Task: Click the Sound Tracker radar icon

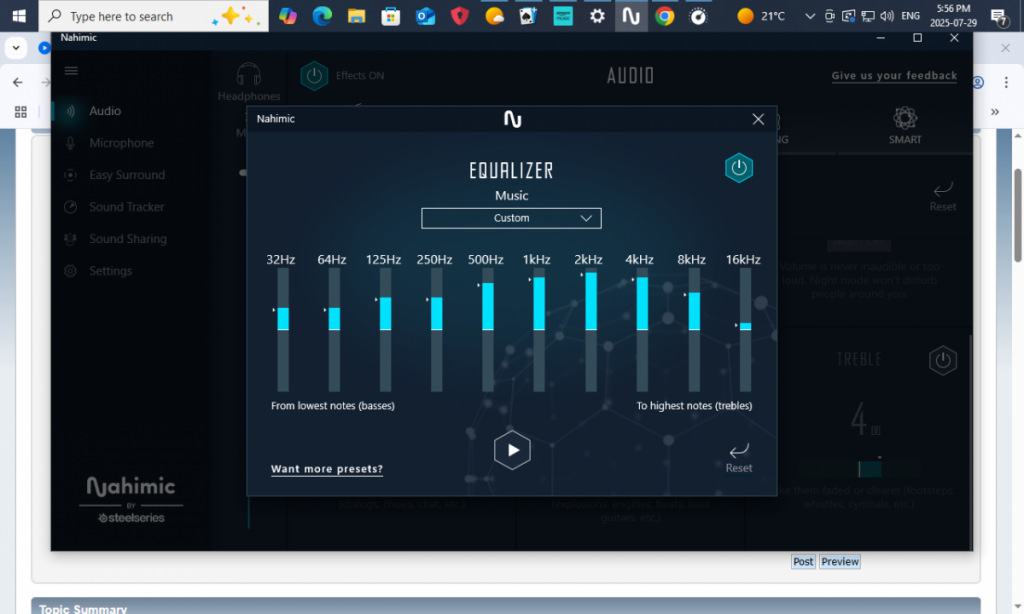Action: coord(71,207)
